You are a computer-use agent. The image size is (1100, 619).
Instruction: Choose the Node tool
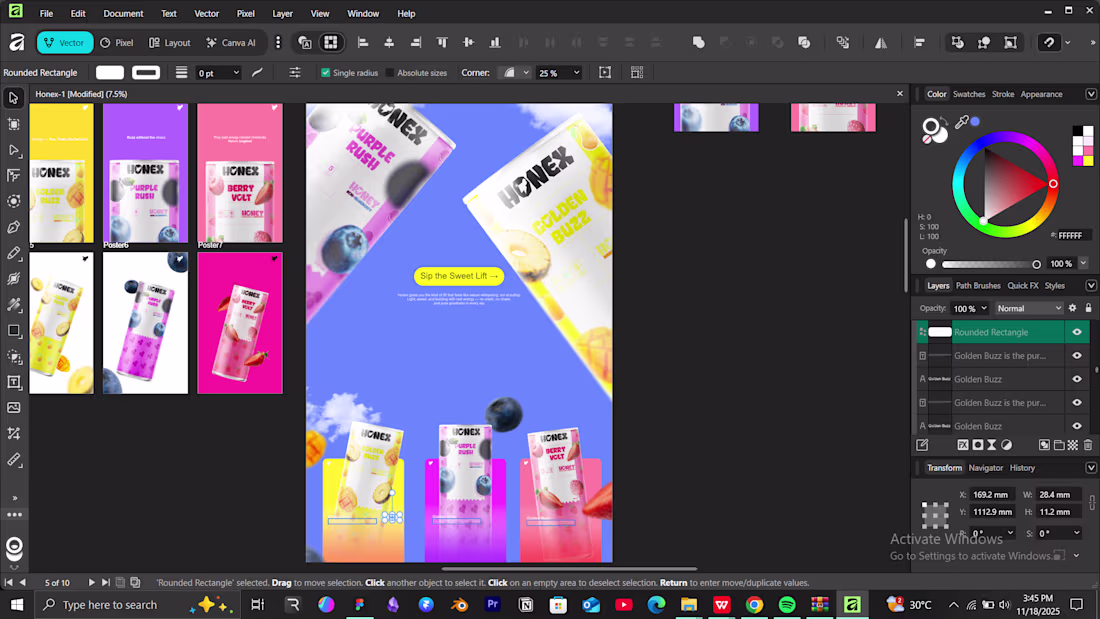[14, 150]
